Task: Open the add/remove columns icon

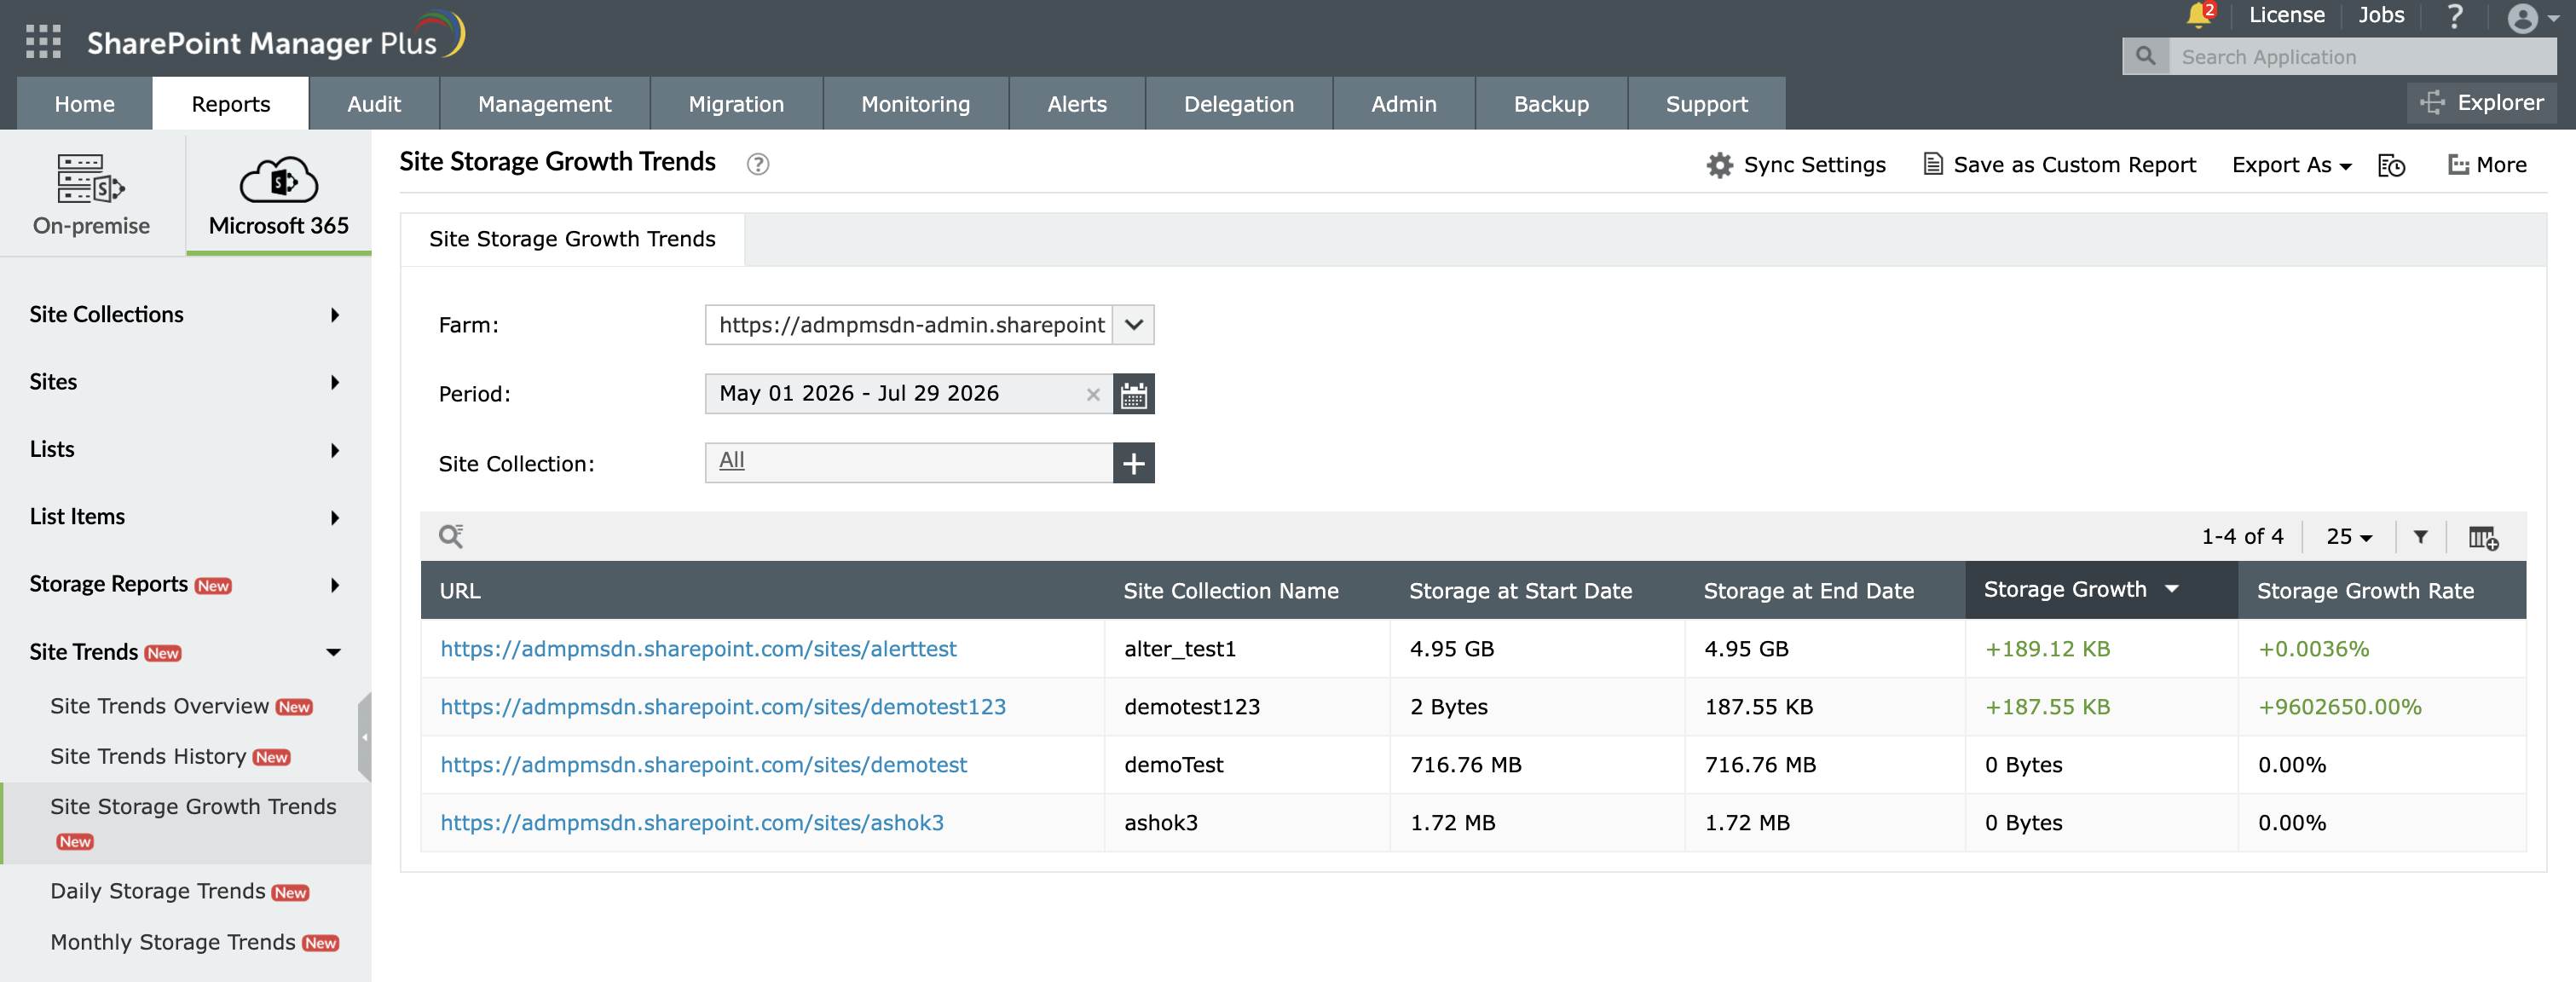Action: click(x=2483, y=537)
